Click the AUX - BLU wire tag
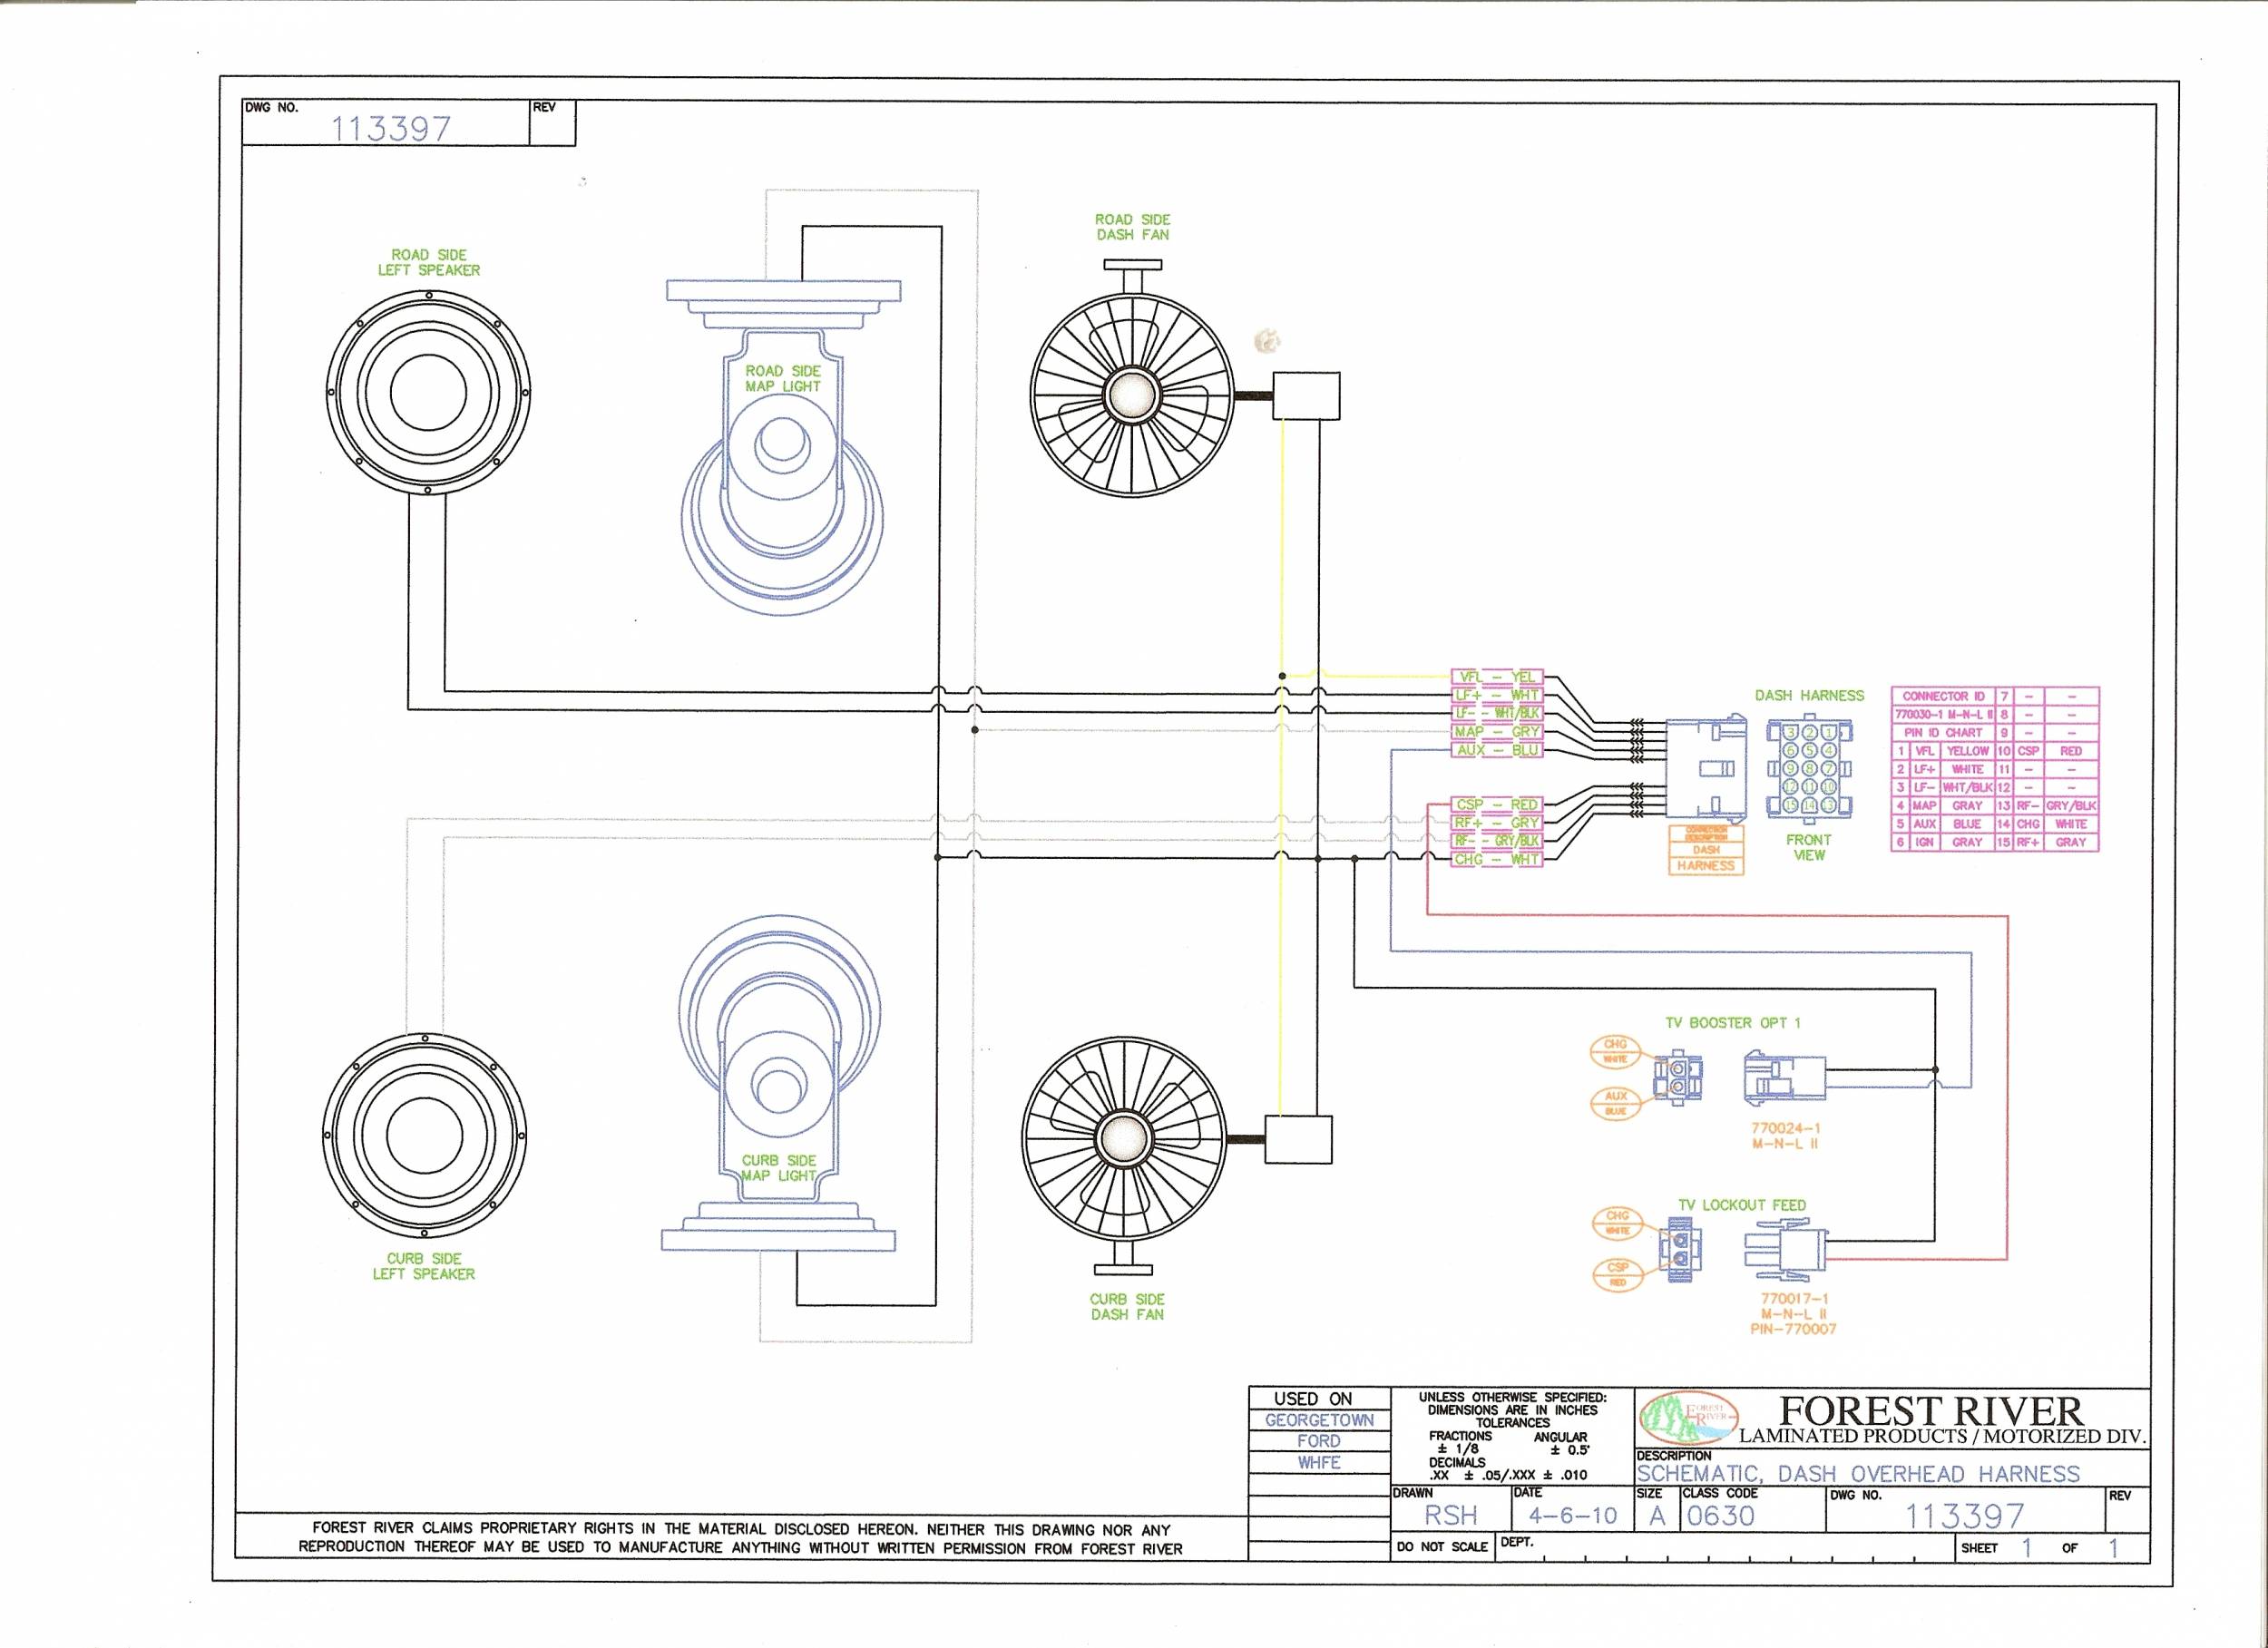This screenshot has width=2268, height=1648. coord(1497,750)
